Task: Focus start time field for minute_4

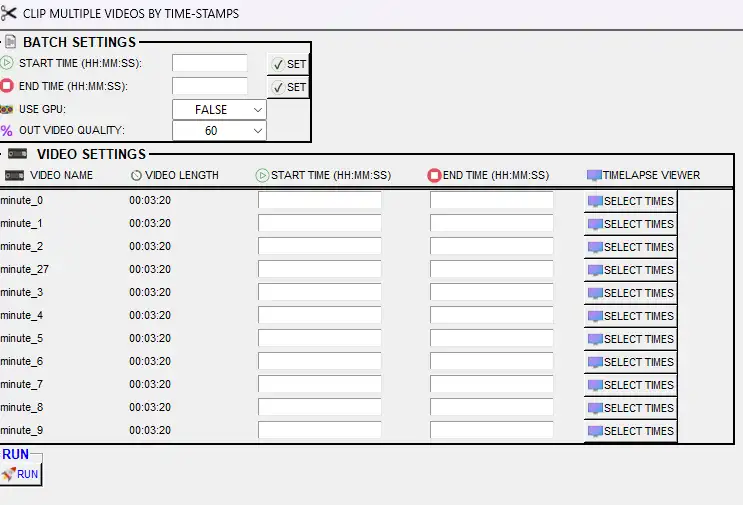Action: [x=320, y=315]
